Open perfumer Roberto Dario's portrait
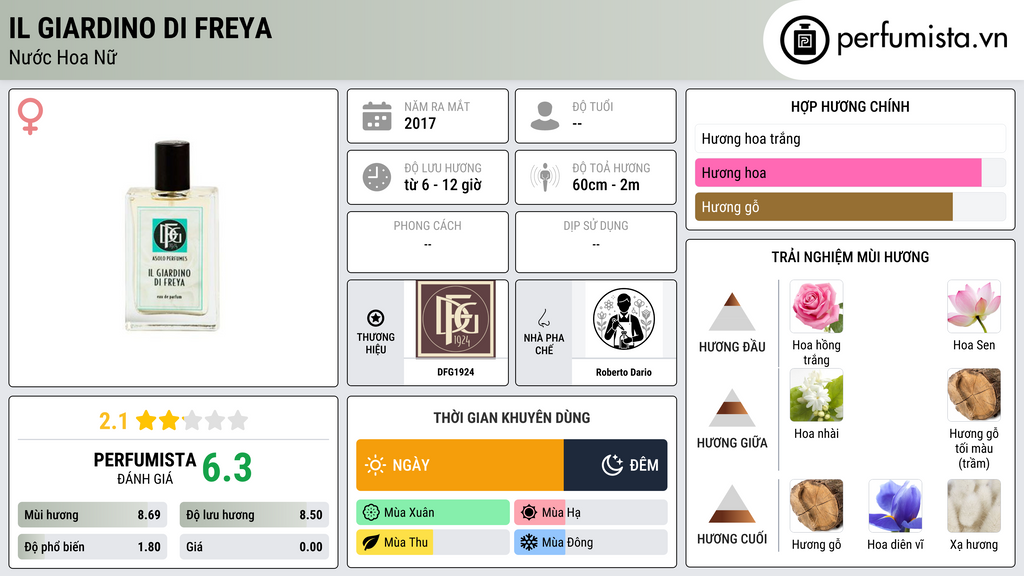 point(624,319)
